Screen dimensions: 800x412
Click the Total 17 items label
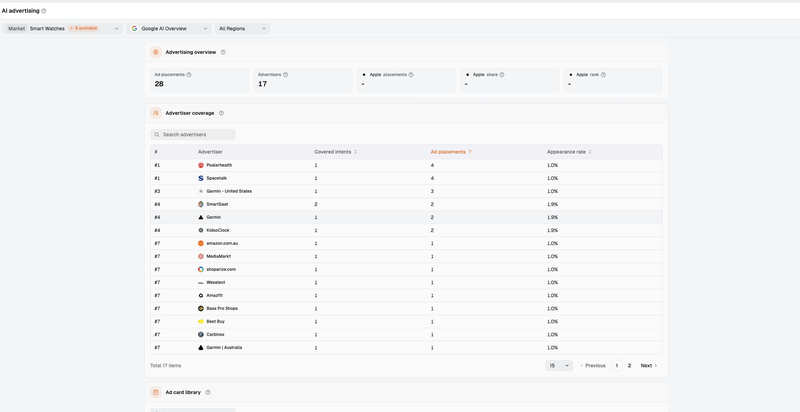click(x=166, y=366)
